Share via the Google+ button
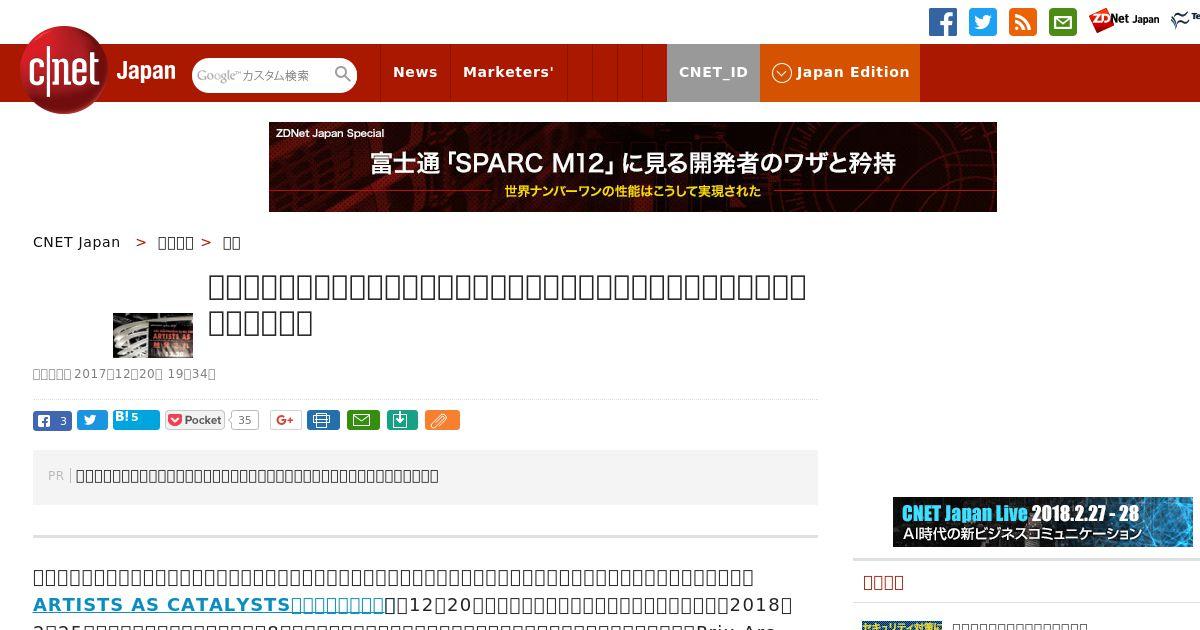 pyautogui.click(x=285, y=420)
